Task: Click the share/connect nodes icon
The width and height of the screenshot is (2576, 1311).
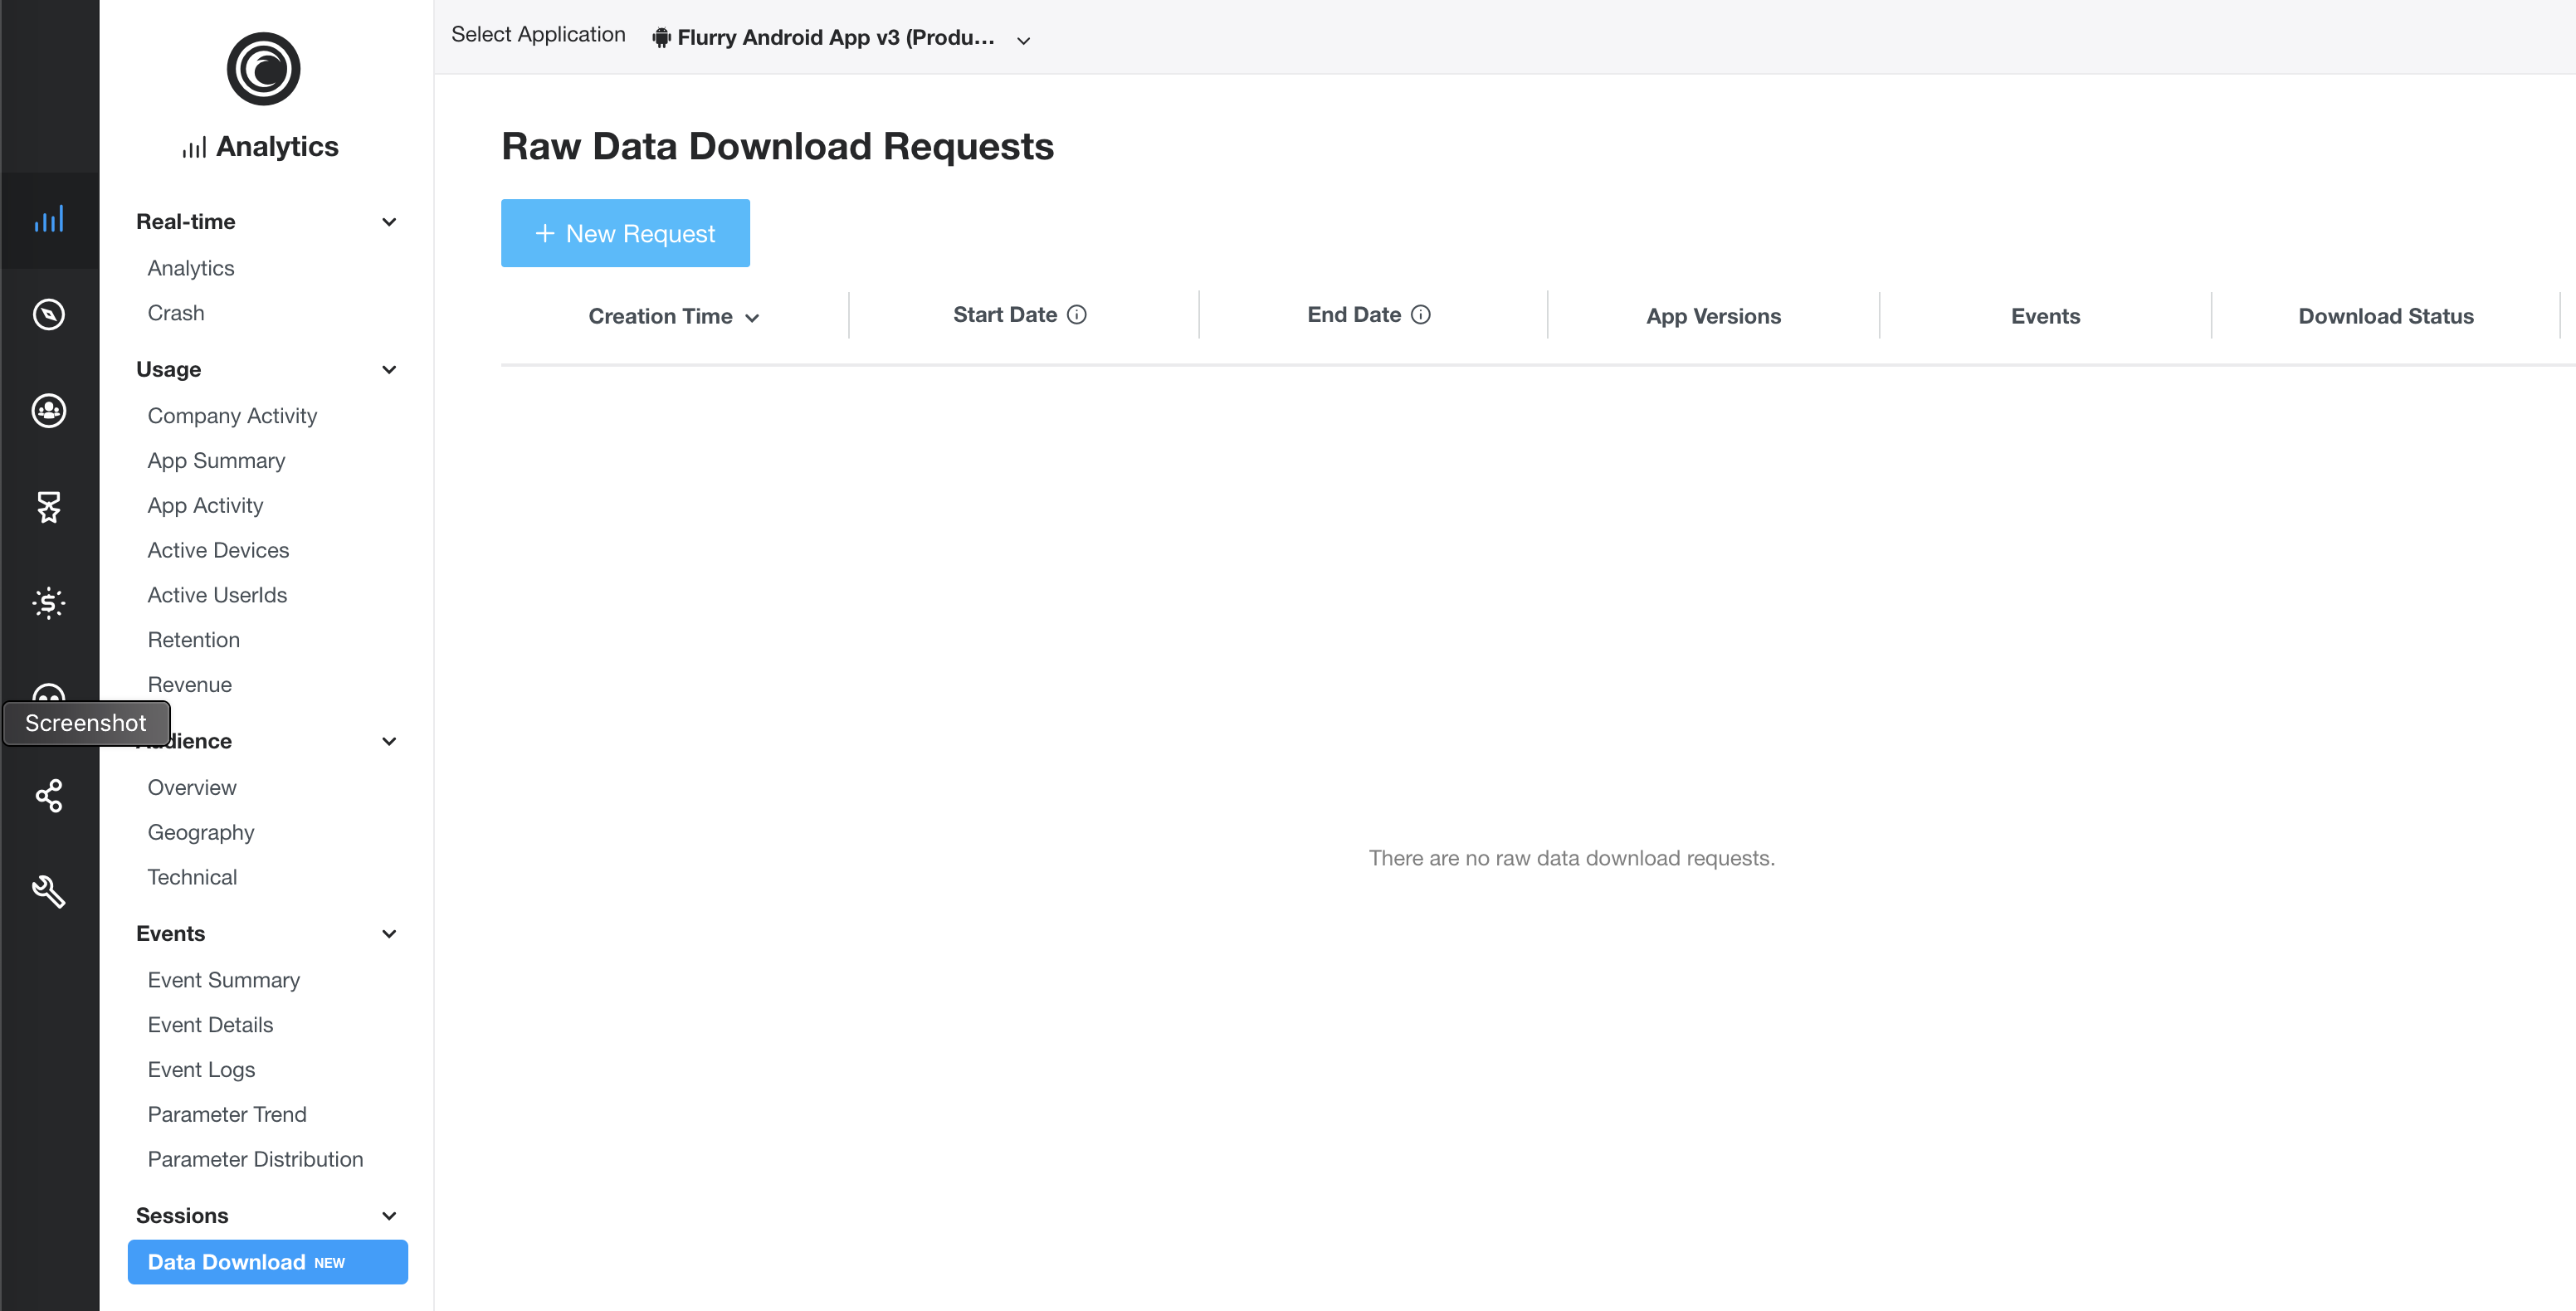Action: coord(48,794)
